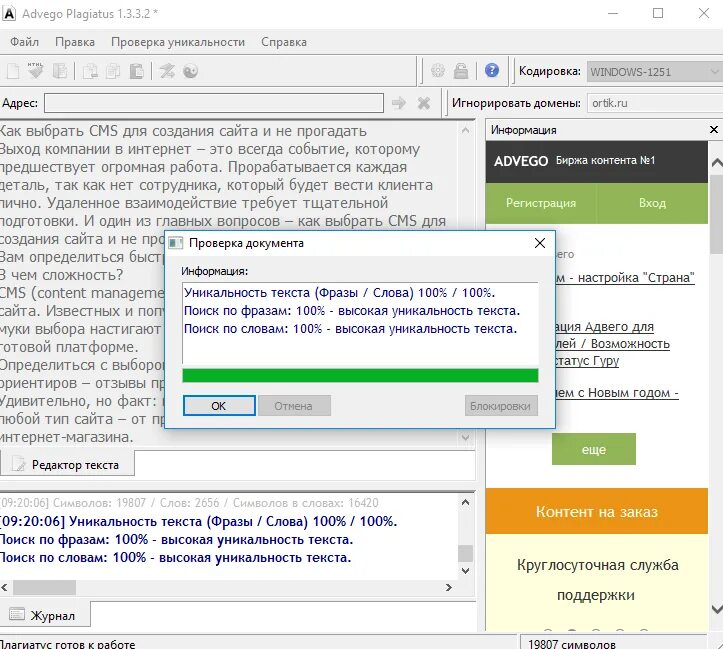Click the padlock blocking icon
This screenshot has width=723, height=649.
461,71
